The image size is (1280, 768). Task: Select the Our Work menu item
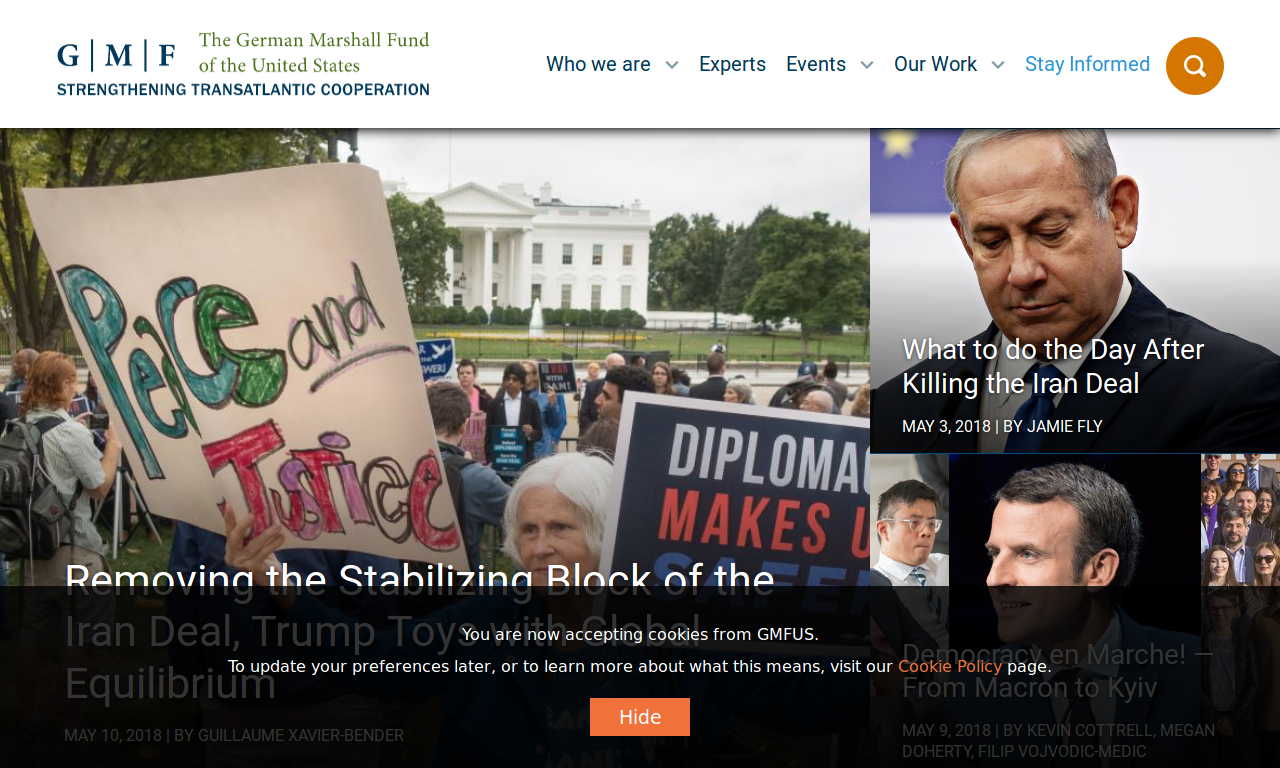click(x=935, y=64)
